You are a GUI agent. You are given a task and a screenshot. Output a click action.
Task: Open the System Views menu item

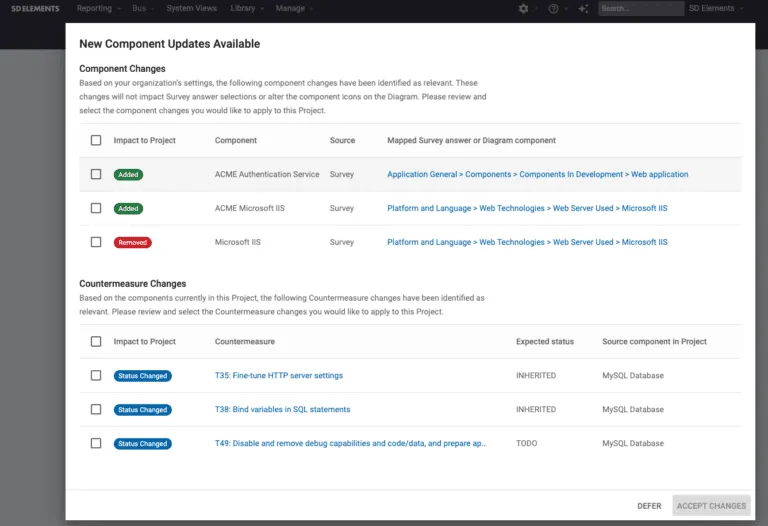point(192,8)
